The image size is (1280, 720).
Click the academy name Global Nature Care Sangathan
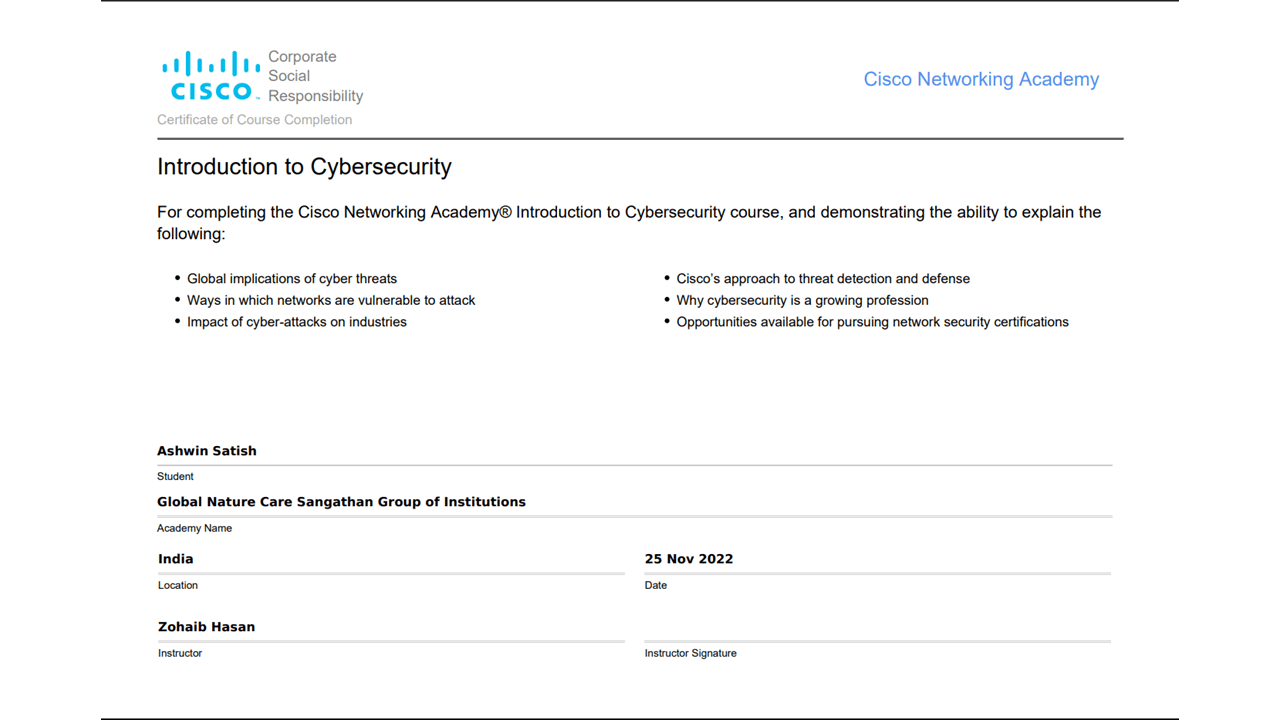click(341, 502)
